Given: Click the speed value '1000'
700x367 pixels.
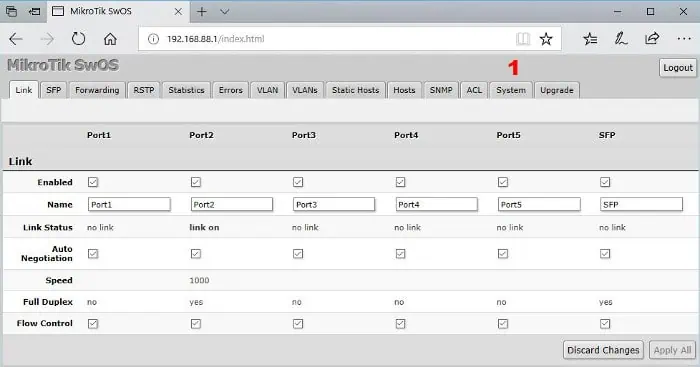Looking at the screenshot, I should coord(199,280).
